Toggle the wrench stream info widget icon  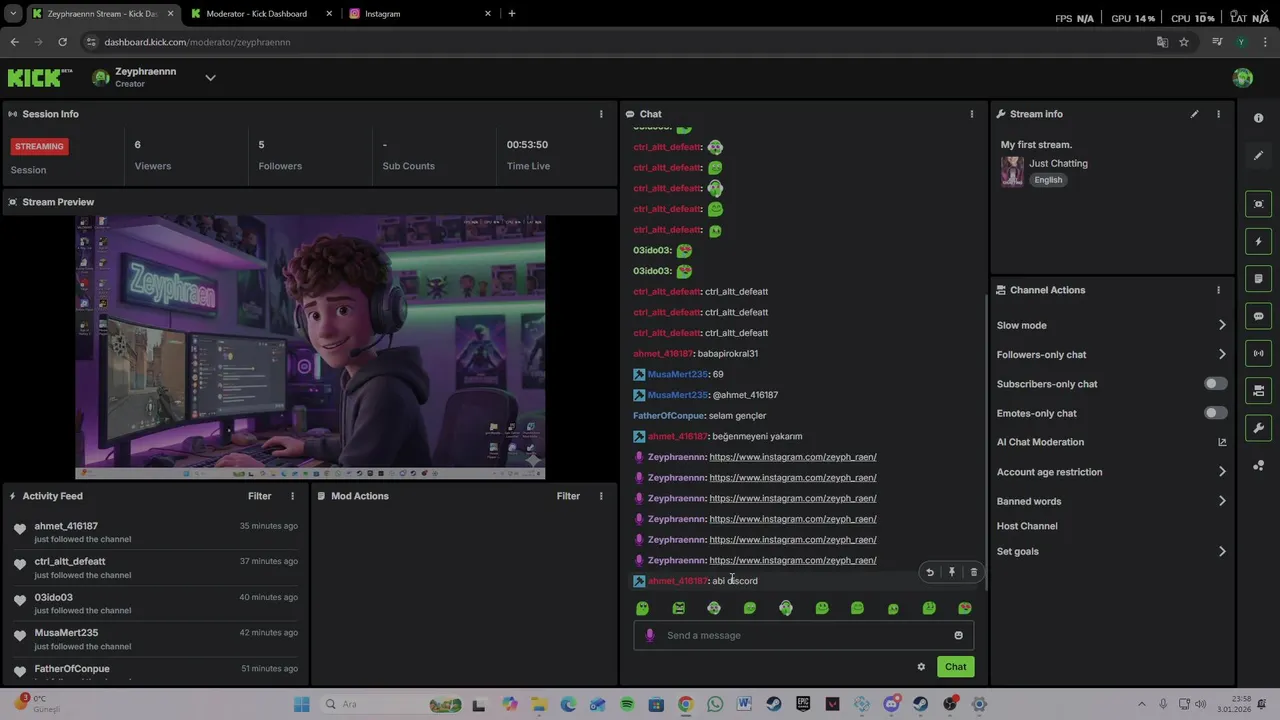pos(1258,428)
